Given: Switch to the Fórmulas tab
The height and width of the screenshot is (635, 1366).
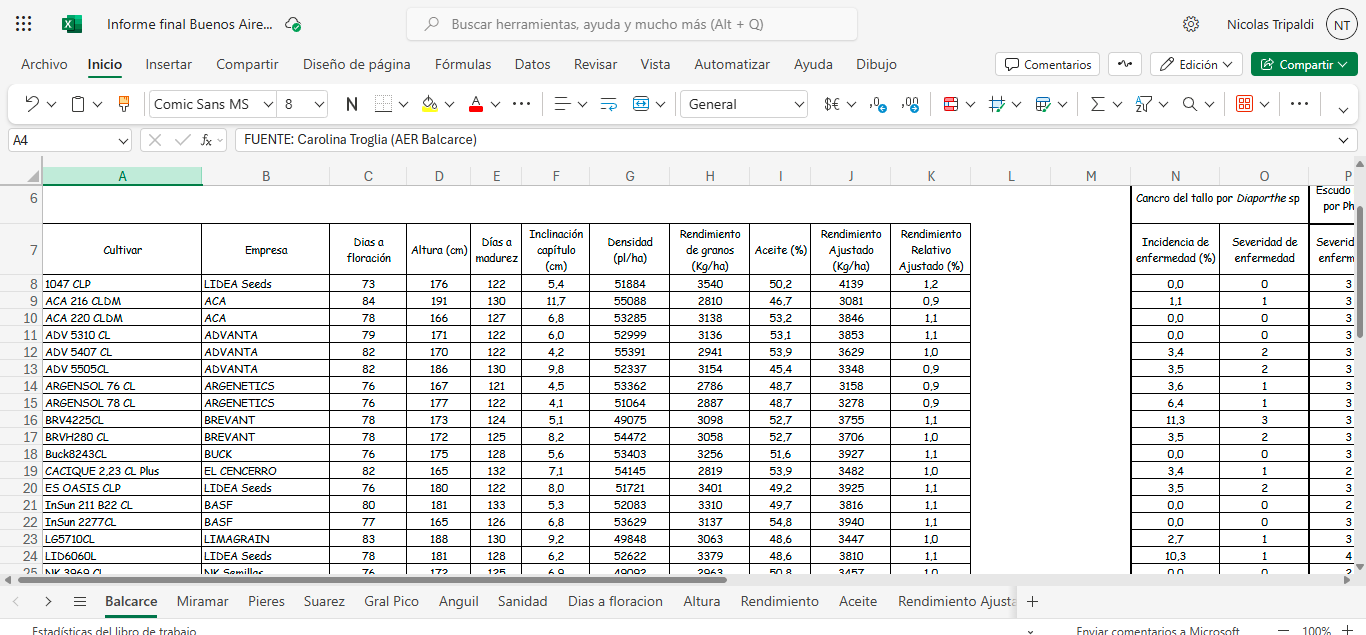Looking at the screenshot, I should (x=463, y=64).
